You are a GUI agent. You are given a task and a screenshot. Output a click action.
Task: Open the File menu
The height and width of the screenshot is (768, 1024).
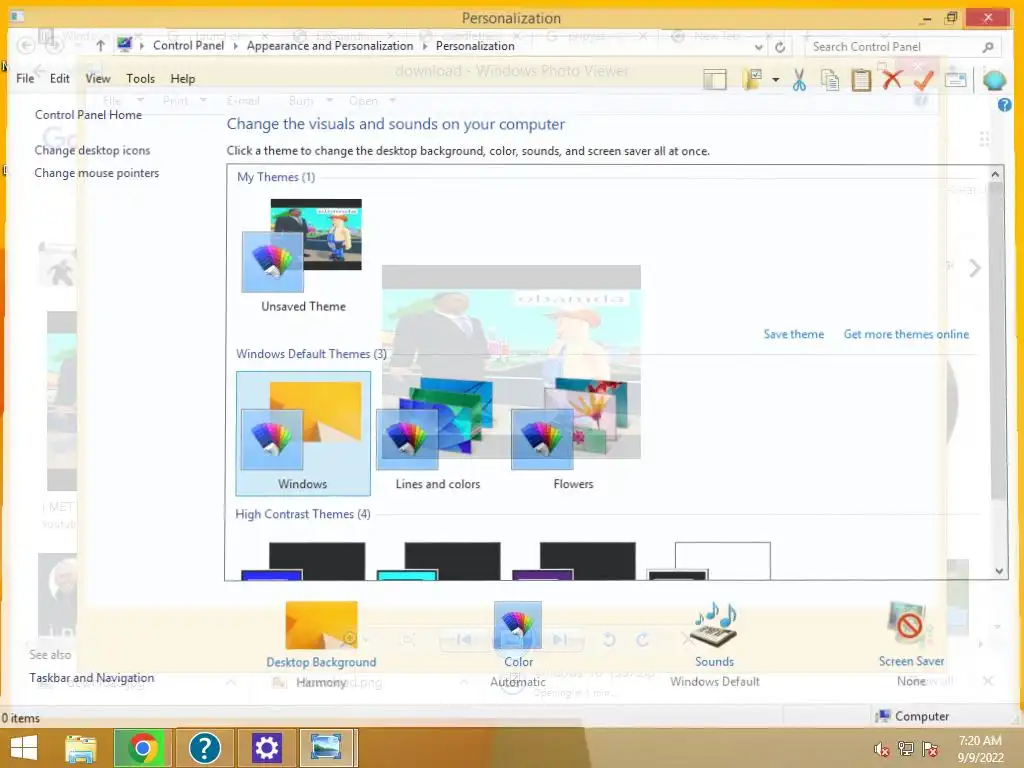[x=25, y=78]
